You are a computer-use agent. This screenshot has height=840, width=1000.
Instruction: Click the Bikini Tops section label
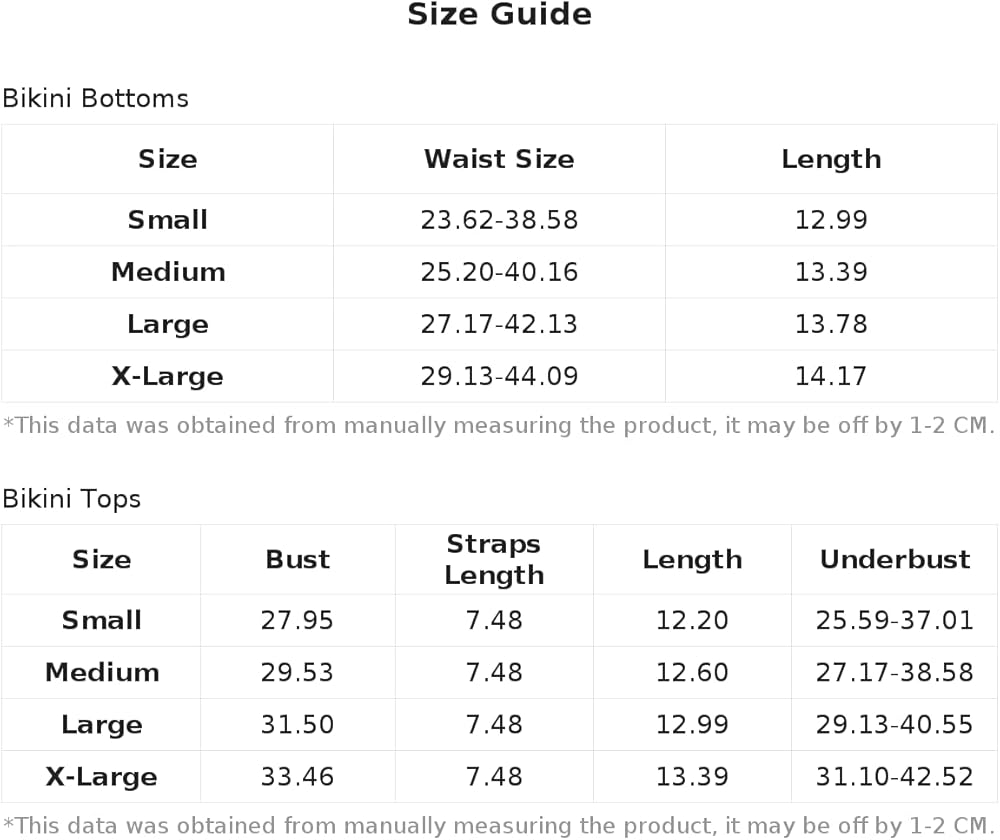(x=71, y=499)
